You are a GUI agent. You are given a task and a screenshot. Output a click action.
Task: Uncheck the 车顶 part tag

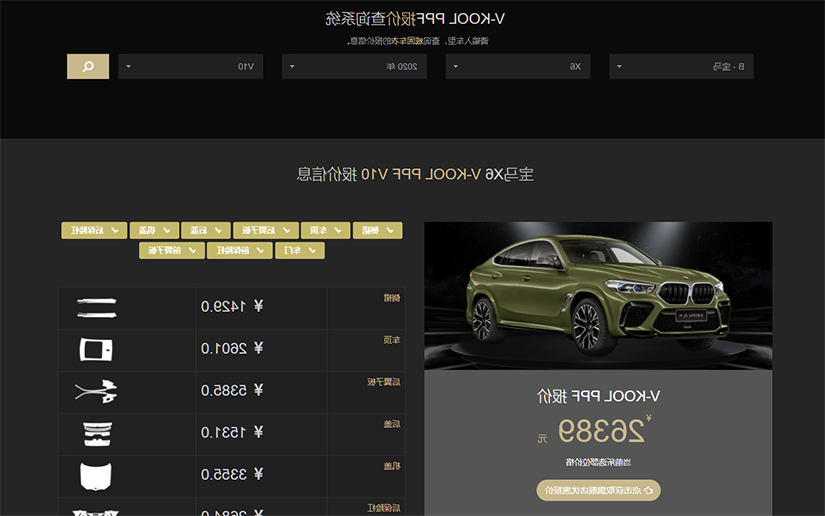326,230
